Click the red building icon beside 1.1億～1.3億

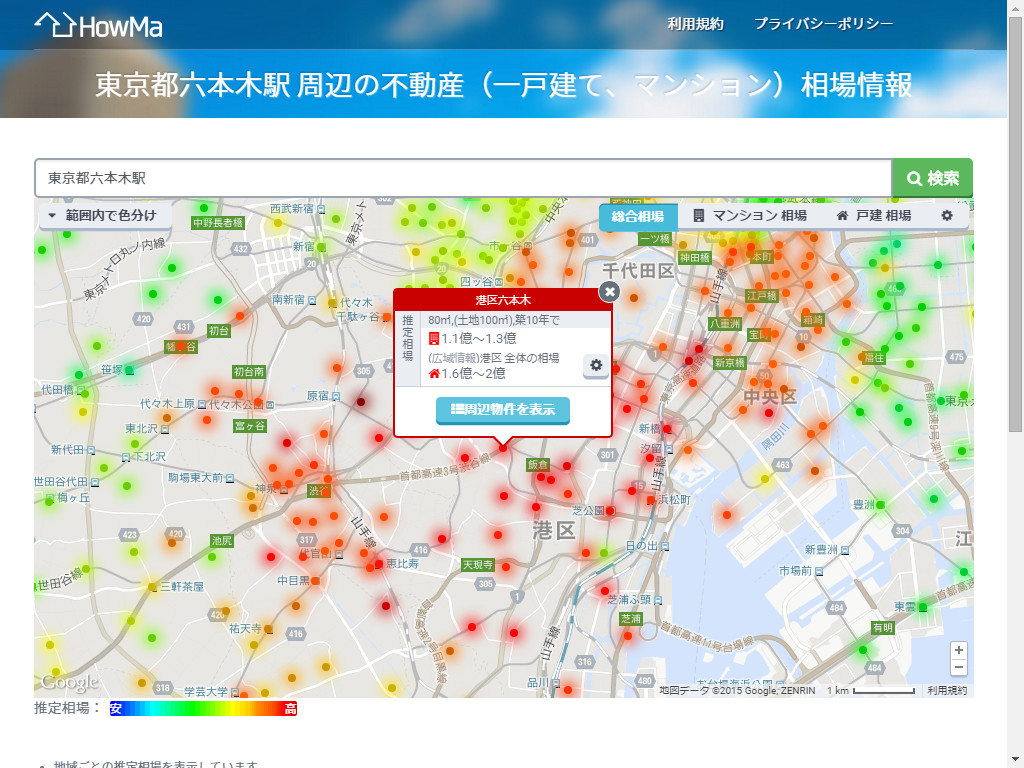[434, 338]
